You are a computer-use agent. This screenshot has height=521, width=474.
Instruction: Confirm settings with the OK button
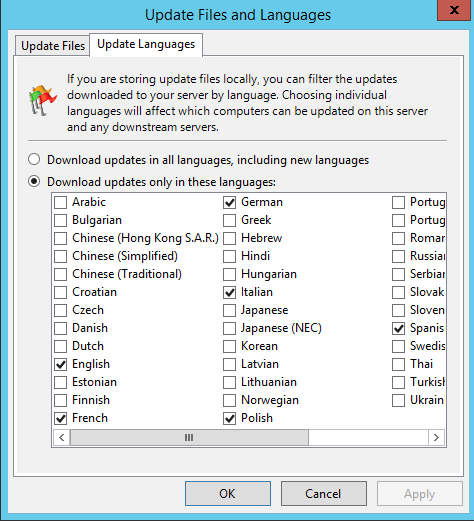click(228, 493)
